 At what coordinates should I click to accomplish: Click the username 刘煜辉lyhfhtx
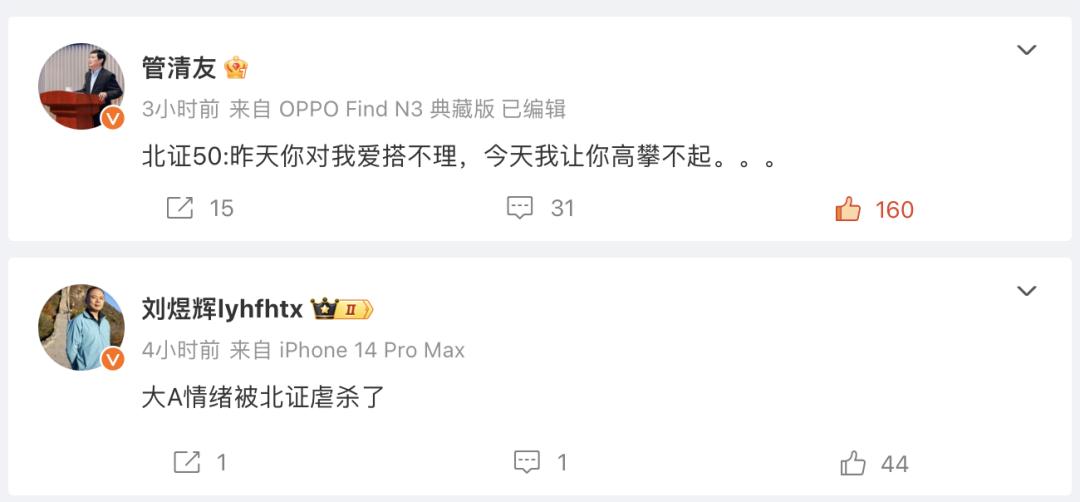tap(222, 310)
